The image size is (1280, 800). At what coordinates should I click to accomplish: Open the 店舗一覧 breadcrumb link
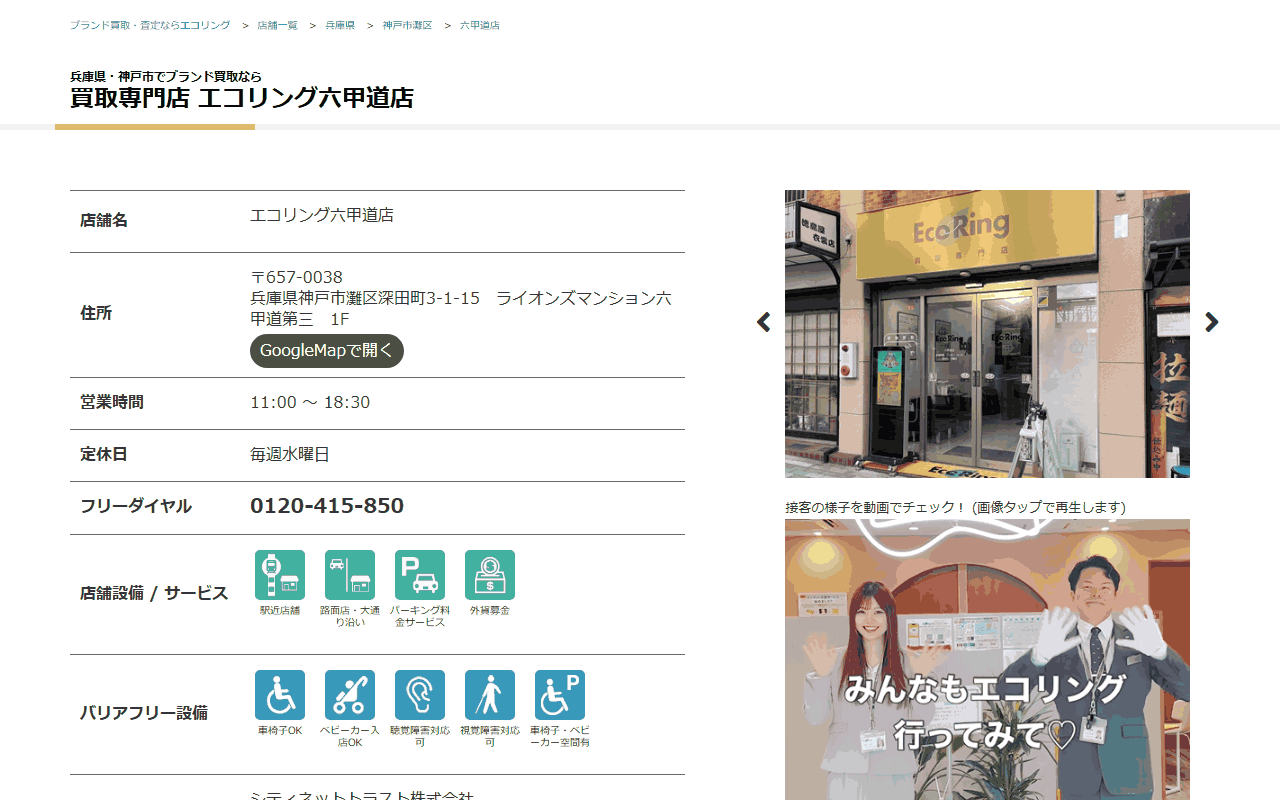pos(277,25)
